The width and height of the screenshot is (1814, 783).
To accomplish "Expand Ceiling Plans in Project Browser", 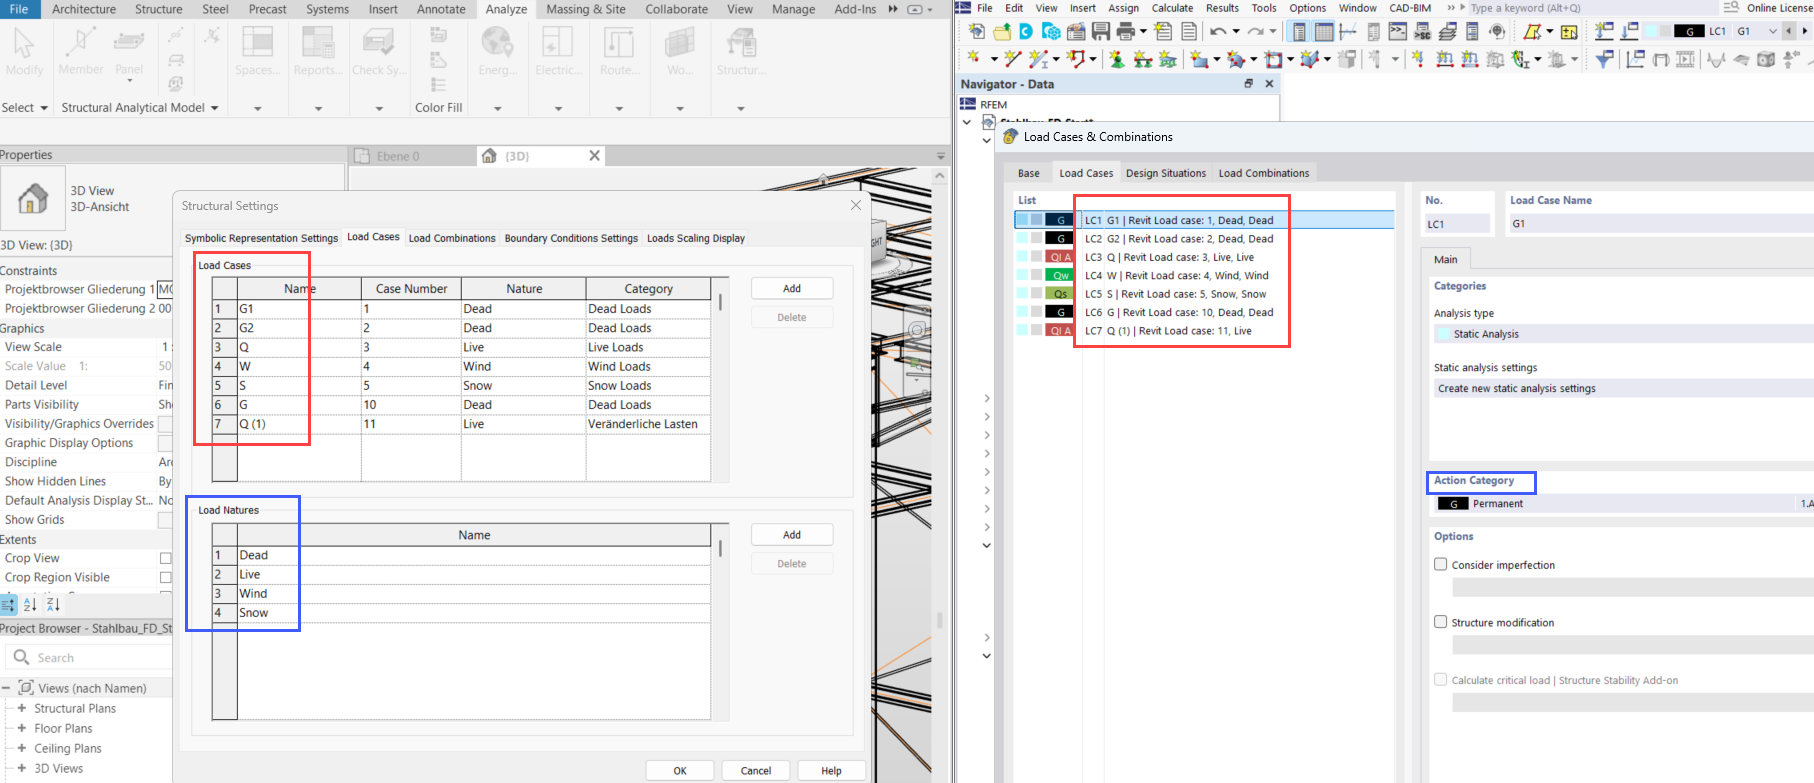I will [21, 748].
